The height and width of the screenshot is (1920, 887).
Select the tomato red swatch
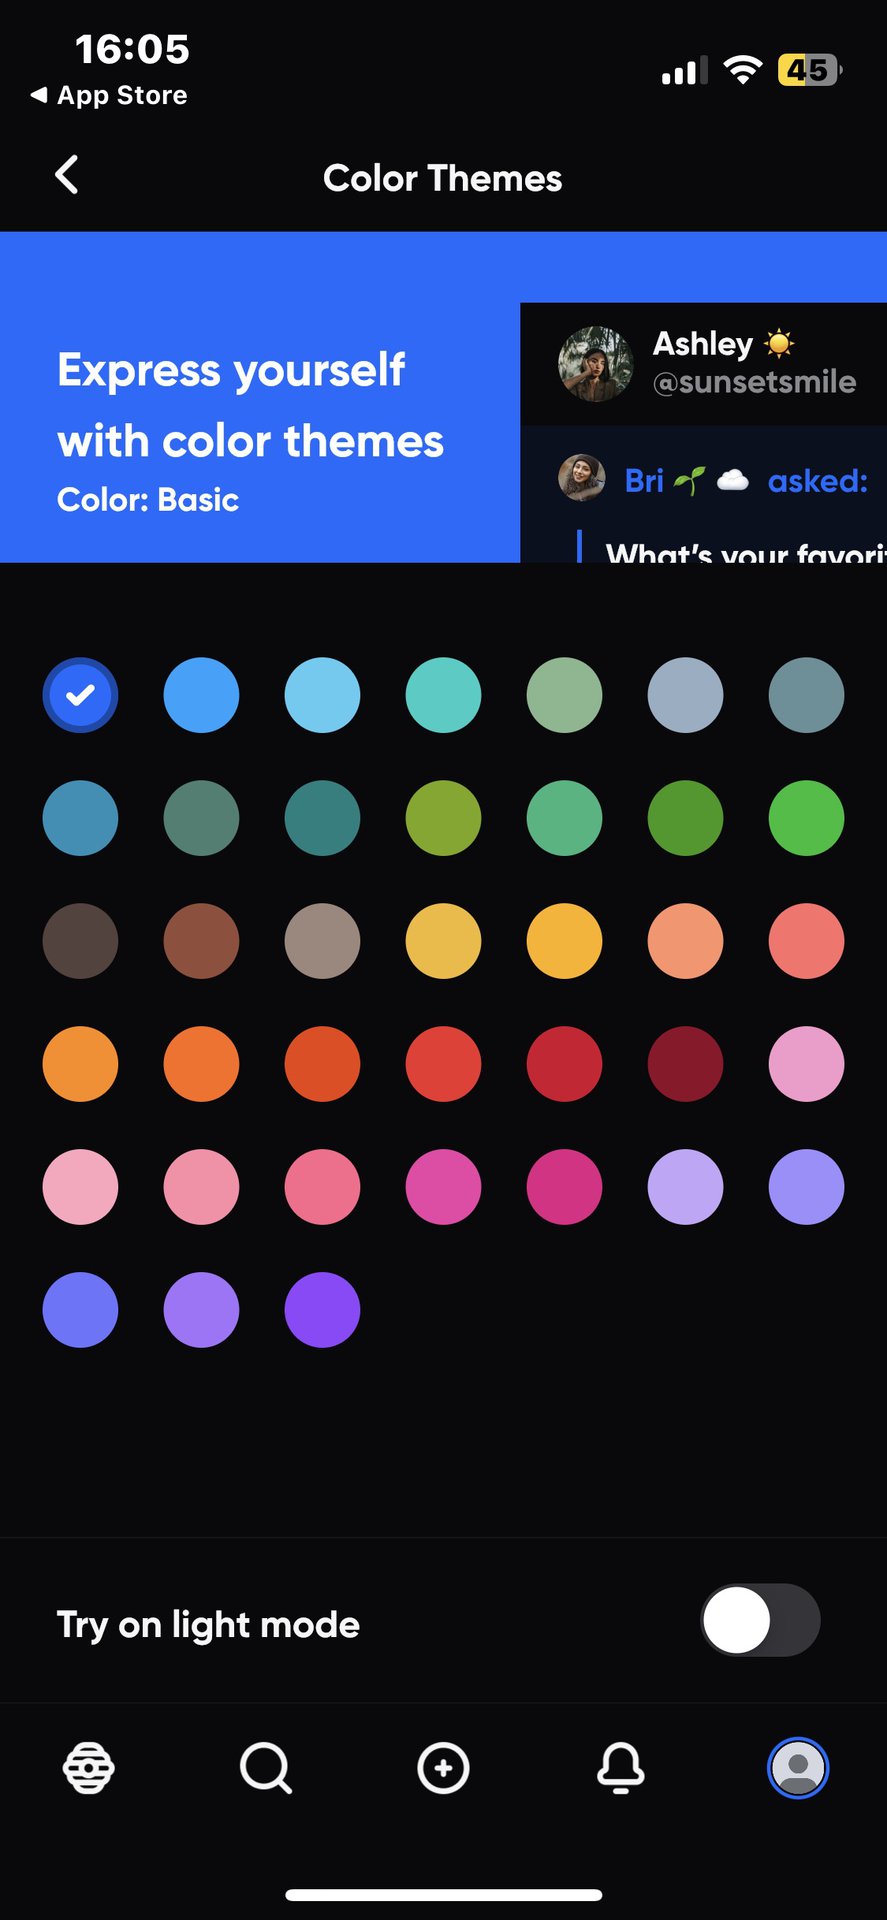[443, 1064]
